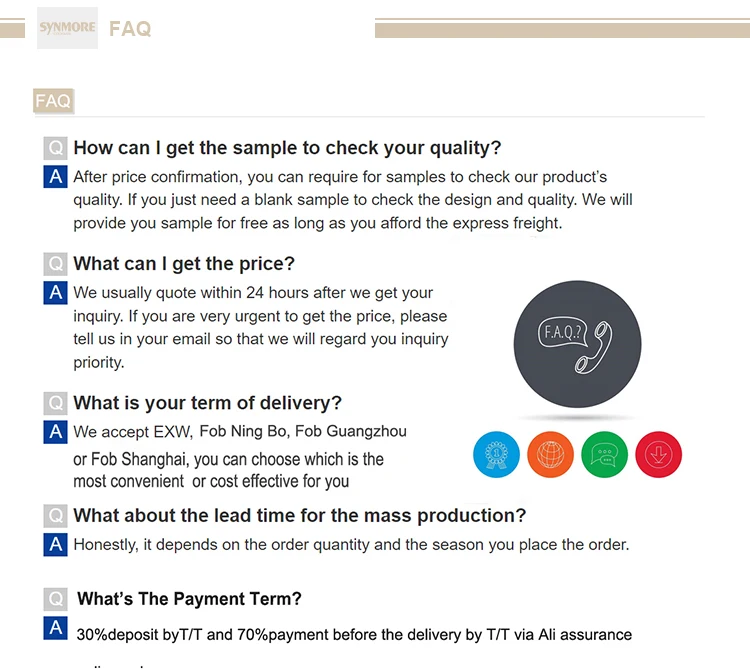Click the orange globe icon
Image resolution: width=750 pixels, height=670 pixels.
tap(550, 455)
